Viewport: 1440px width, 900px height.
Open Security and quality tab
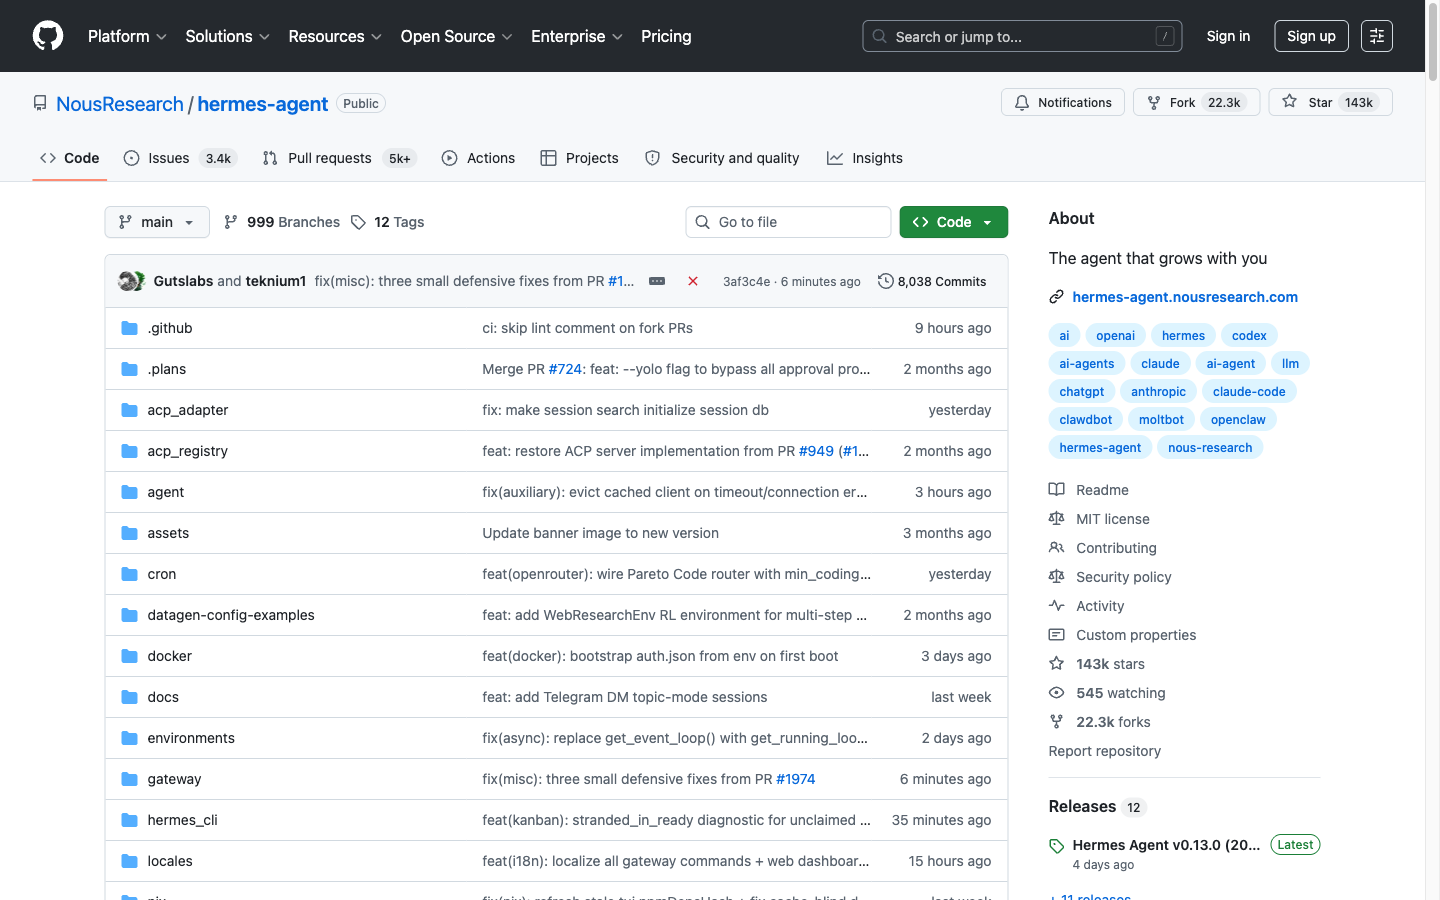(x=722, y=158)
